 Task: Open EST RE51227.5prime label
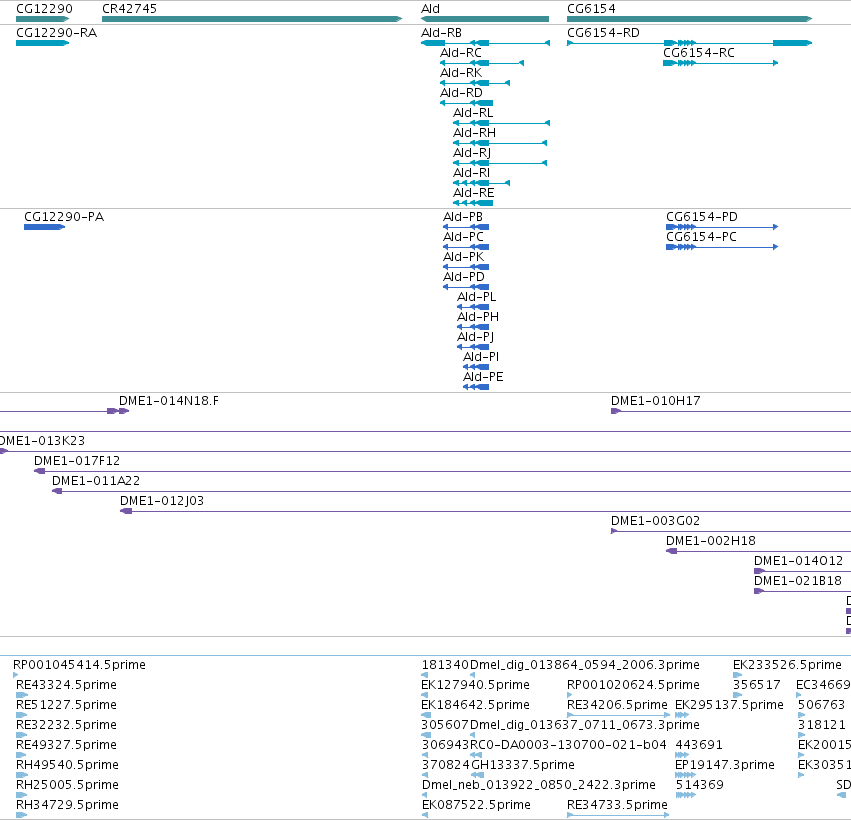click(x=66, y=705)
